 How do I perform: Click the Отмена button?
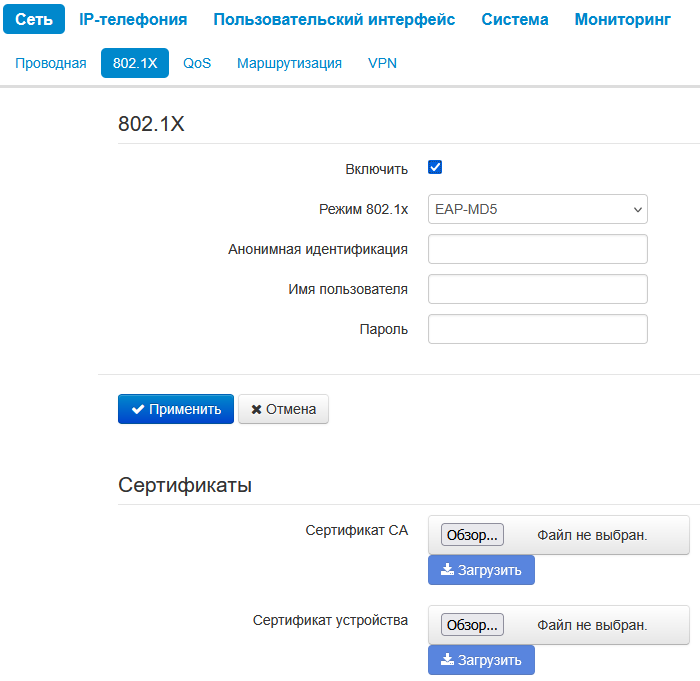tap(283, 409)
